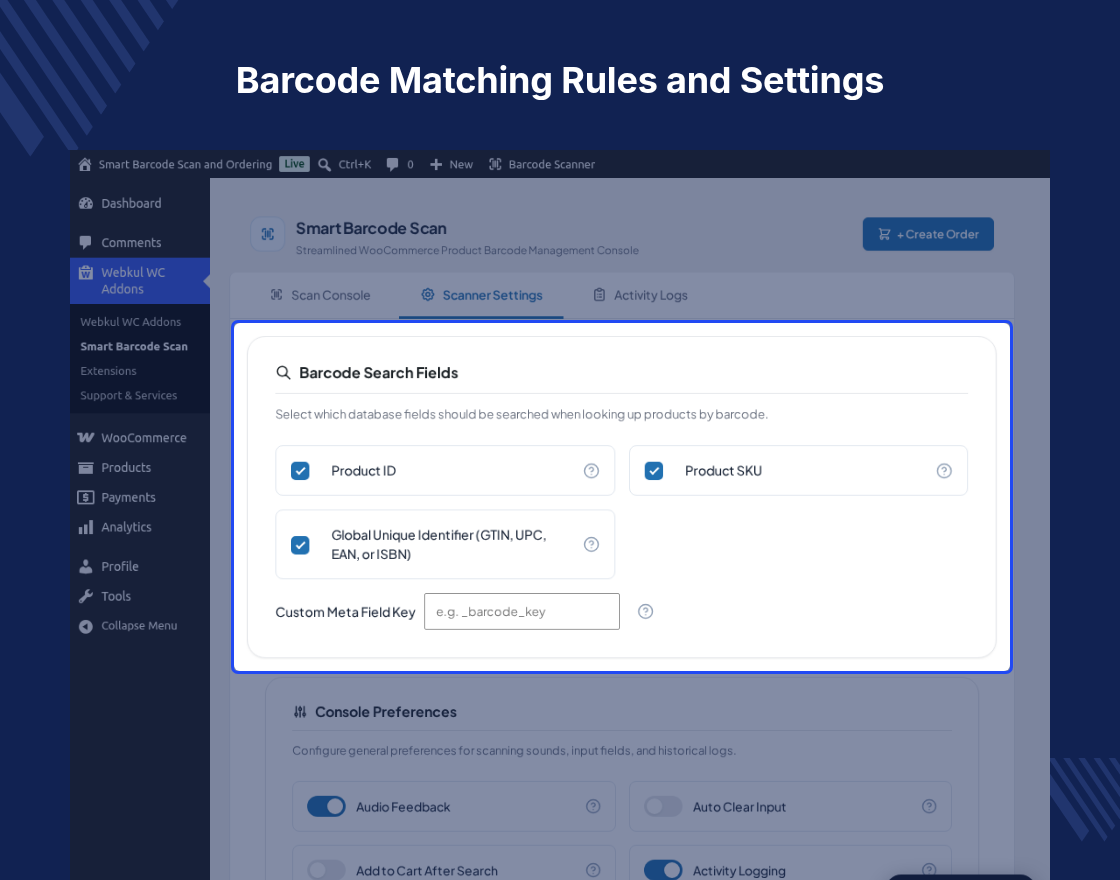
Task: Uncheck the Product ID checkbox
Action: pos(300,471)
